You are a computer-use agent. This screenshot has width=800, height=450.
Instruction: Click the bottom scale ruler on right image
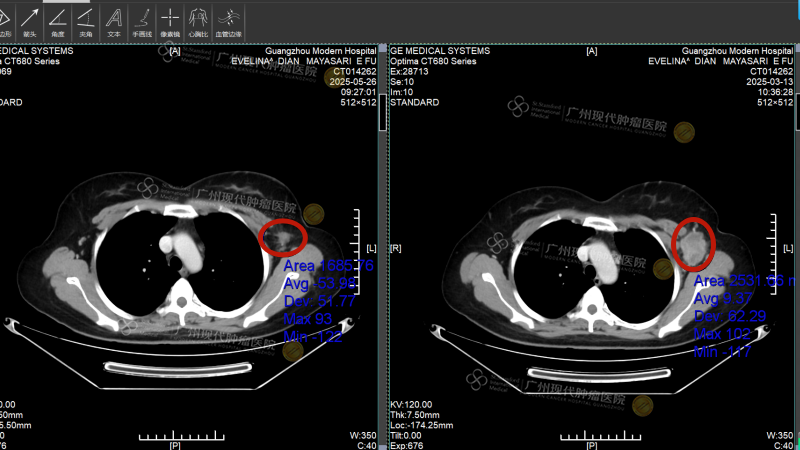click(x=590, y=436)
